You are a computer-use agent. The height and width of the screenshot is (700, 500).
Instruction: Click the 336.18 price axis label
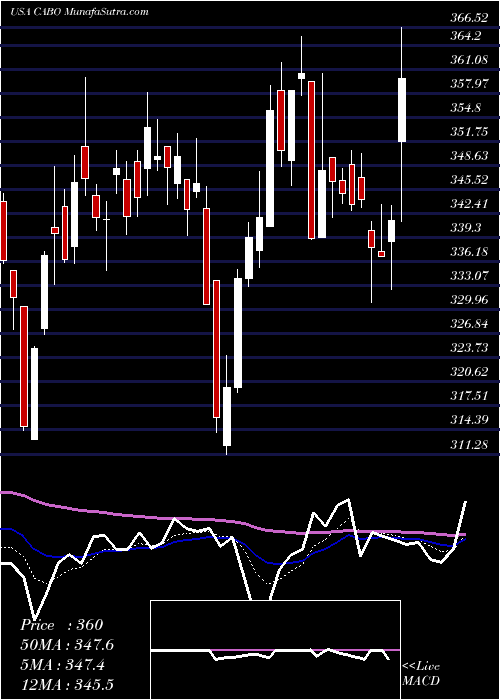pyautogui.click(x=470, y=252)
